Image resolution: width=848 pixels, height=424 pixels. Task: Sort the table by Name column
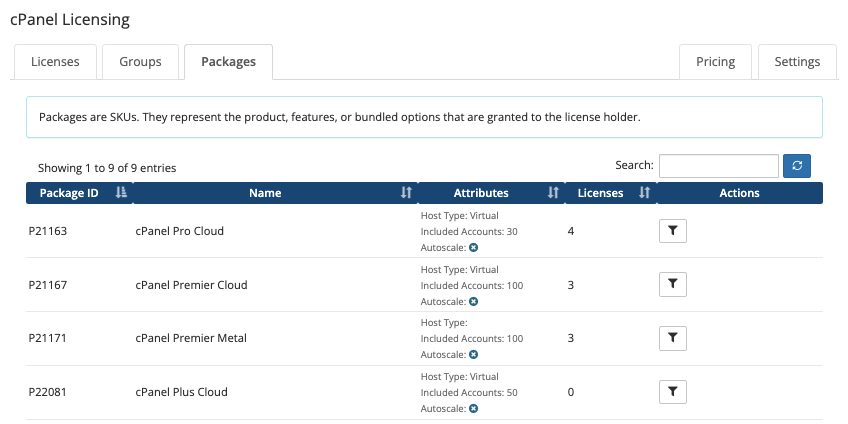(x=275, y=193)
